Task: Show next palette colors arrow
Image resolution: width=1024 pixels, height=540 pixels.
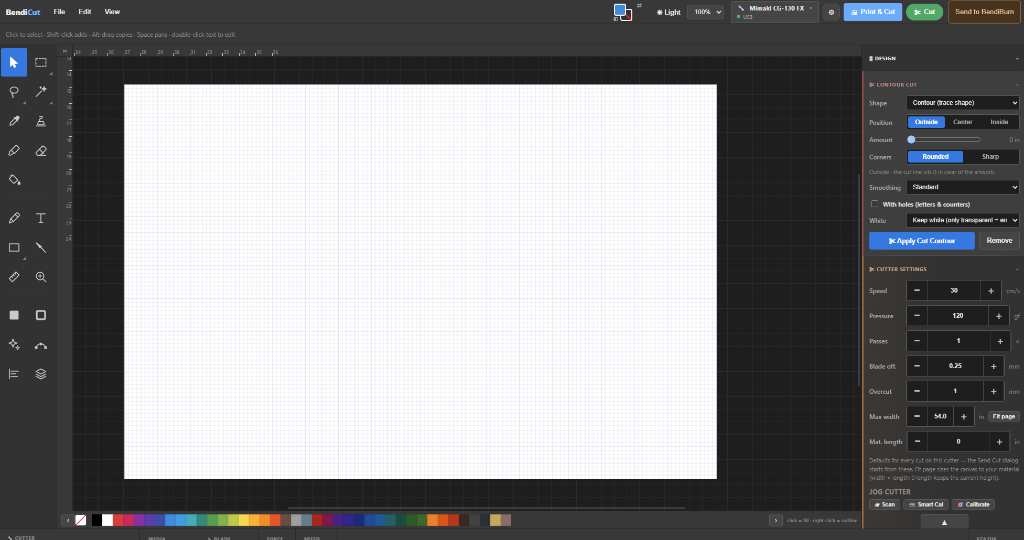Action: 775,520
